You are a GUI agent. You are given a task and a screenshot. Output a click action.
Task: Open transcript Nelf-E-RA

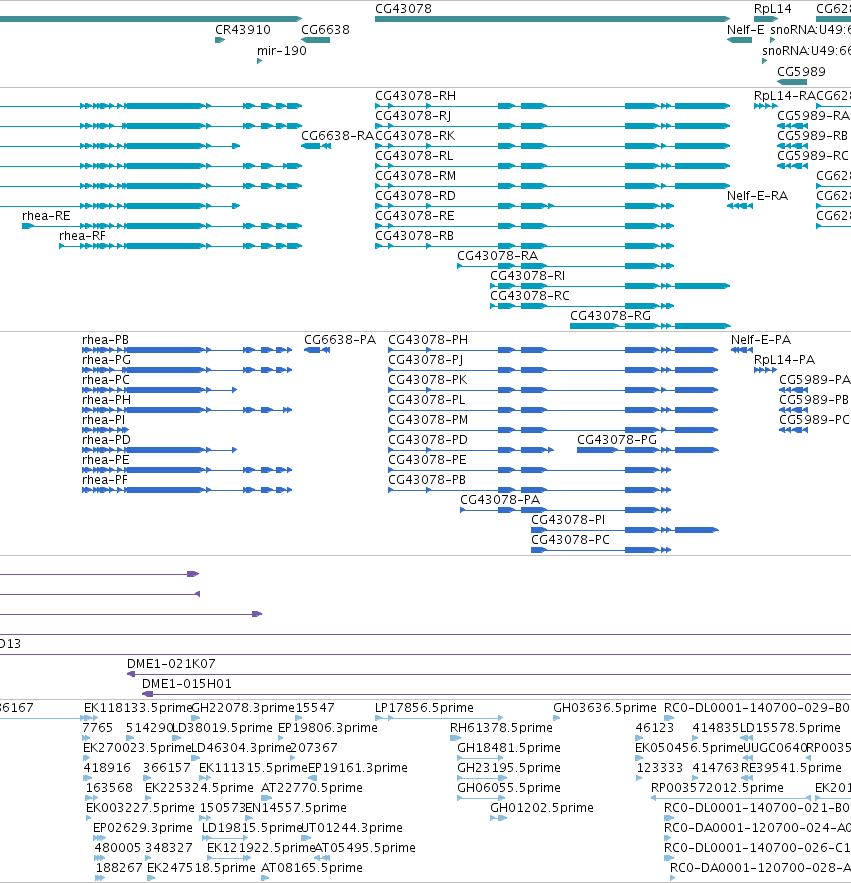[758, 196]
